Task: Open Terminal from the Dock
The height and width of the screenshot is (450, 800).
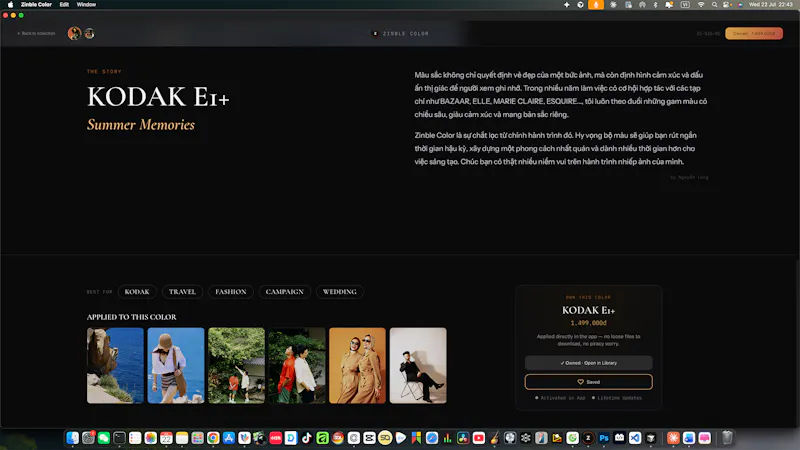Action: [119, 438]
